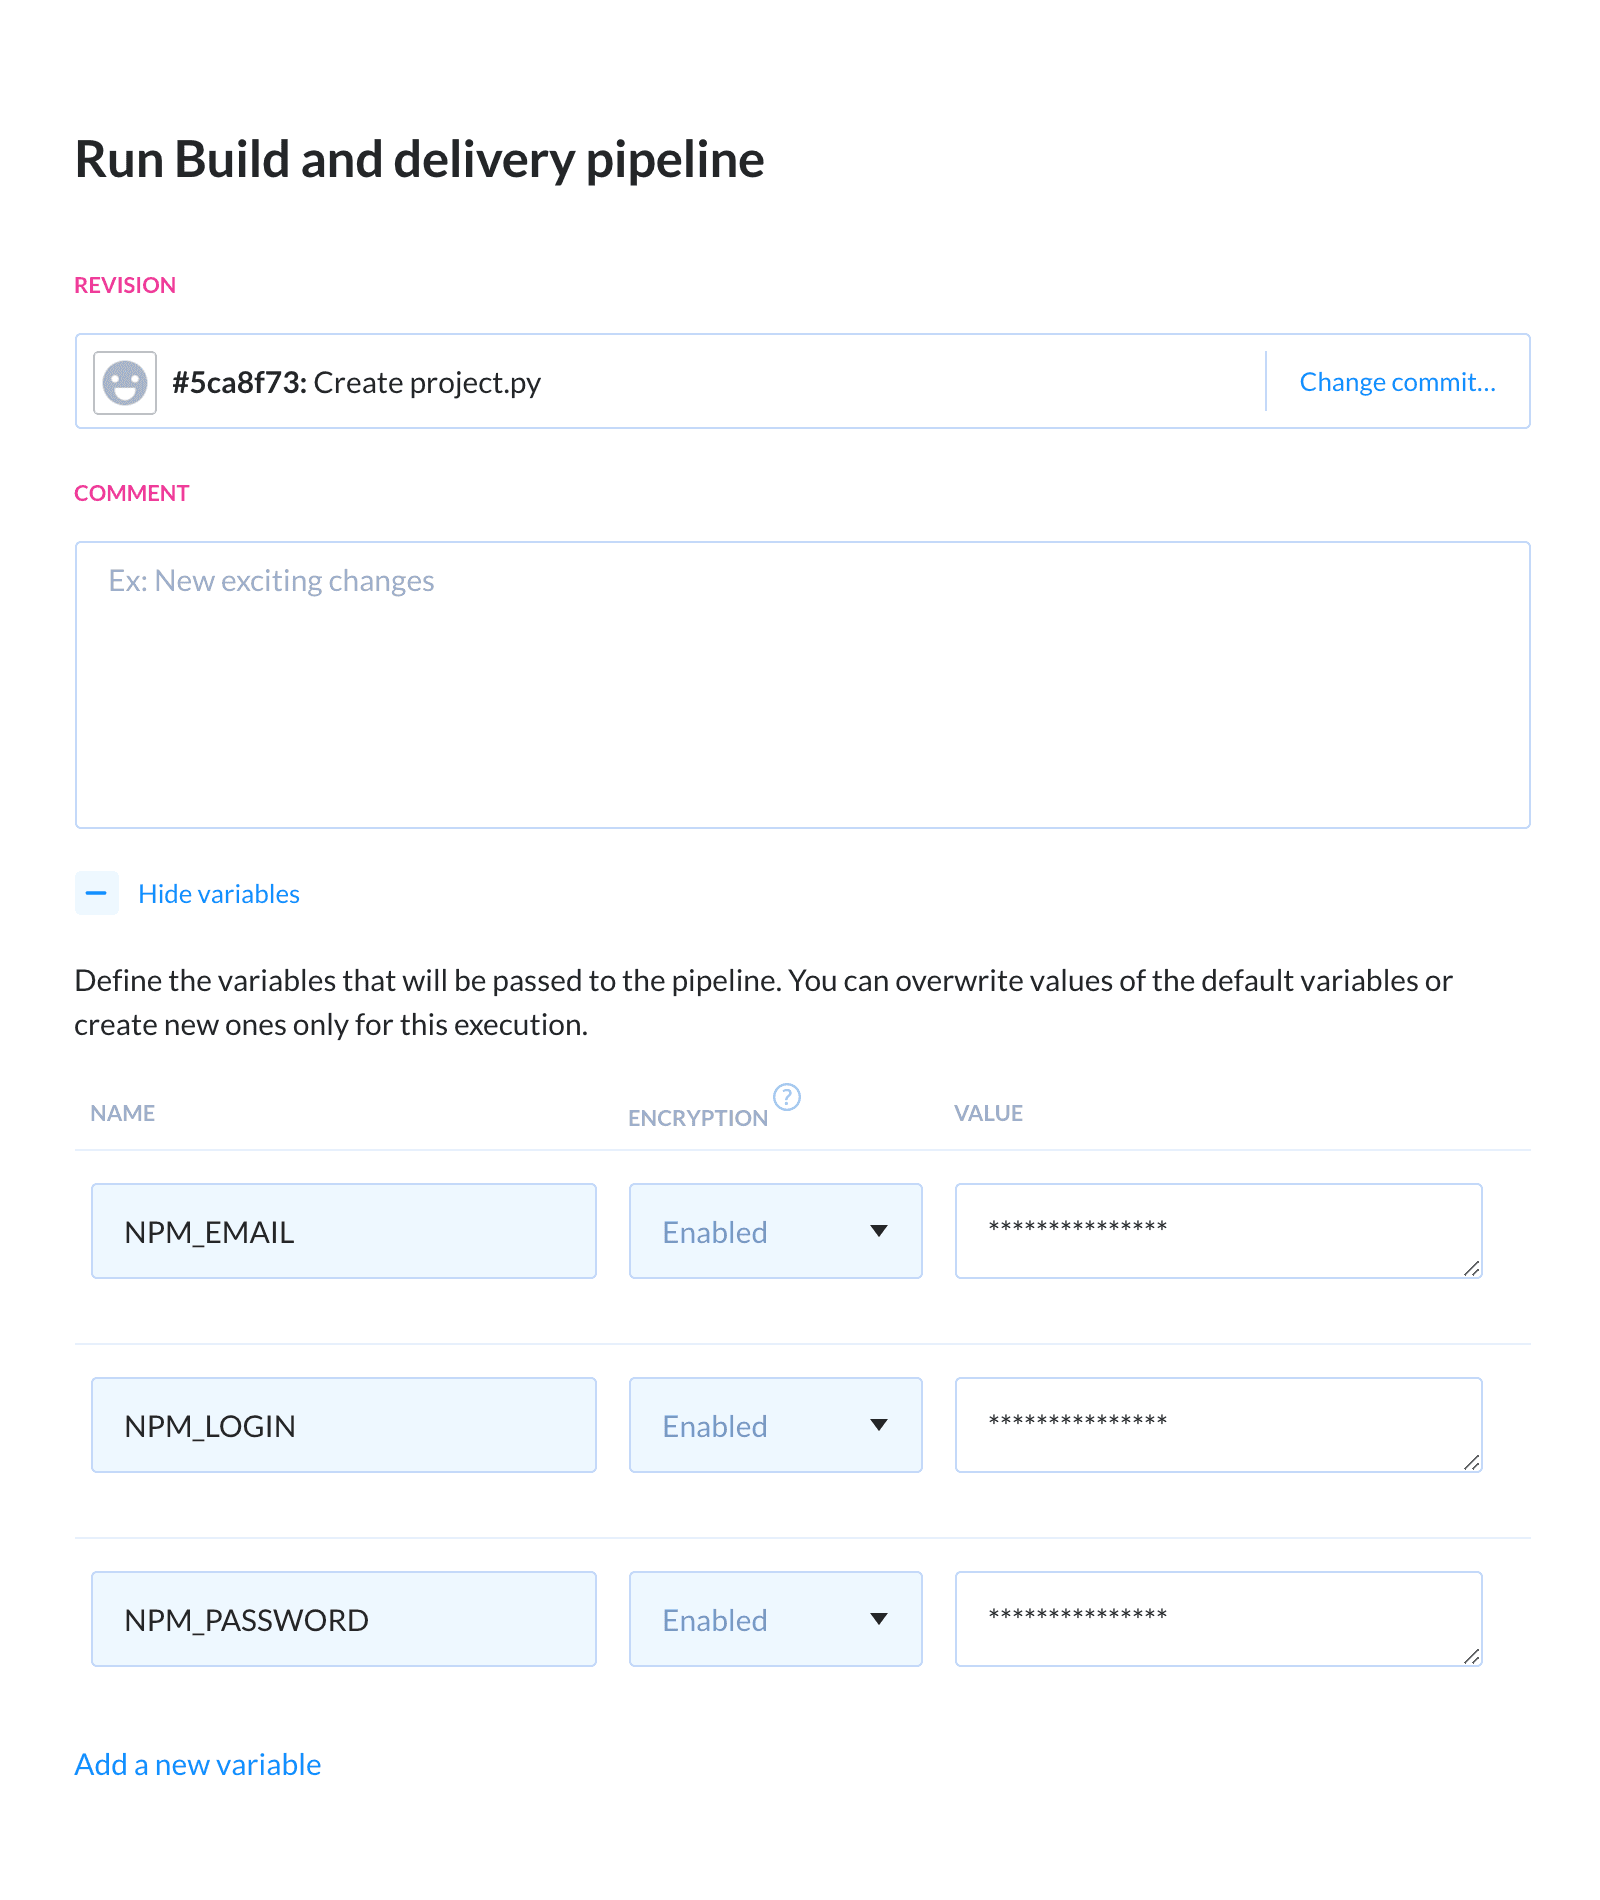This screenshot has width=1600, height=1900.
Task: Click the masked value field for NPM_LOGIN
Action: coord(1217,1424)
